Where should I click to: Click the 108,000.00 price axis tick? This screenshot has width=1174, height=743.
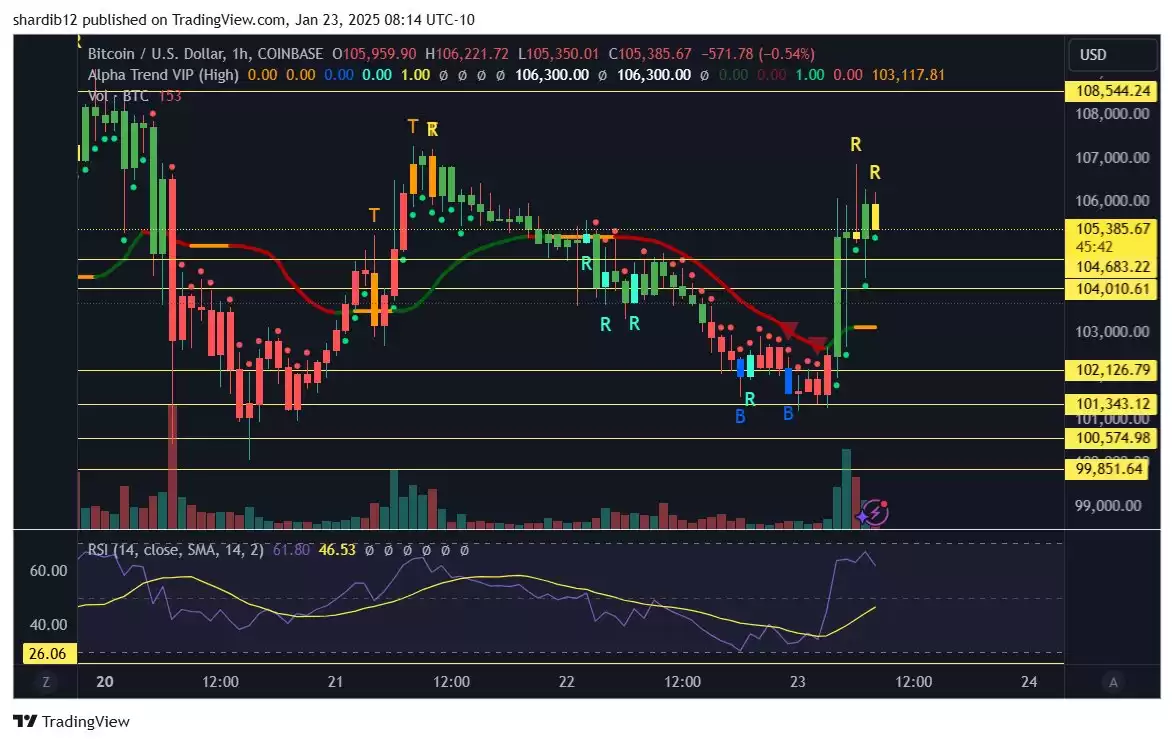pos(1113,114)
